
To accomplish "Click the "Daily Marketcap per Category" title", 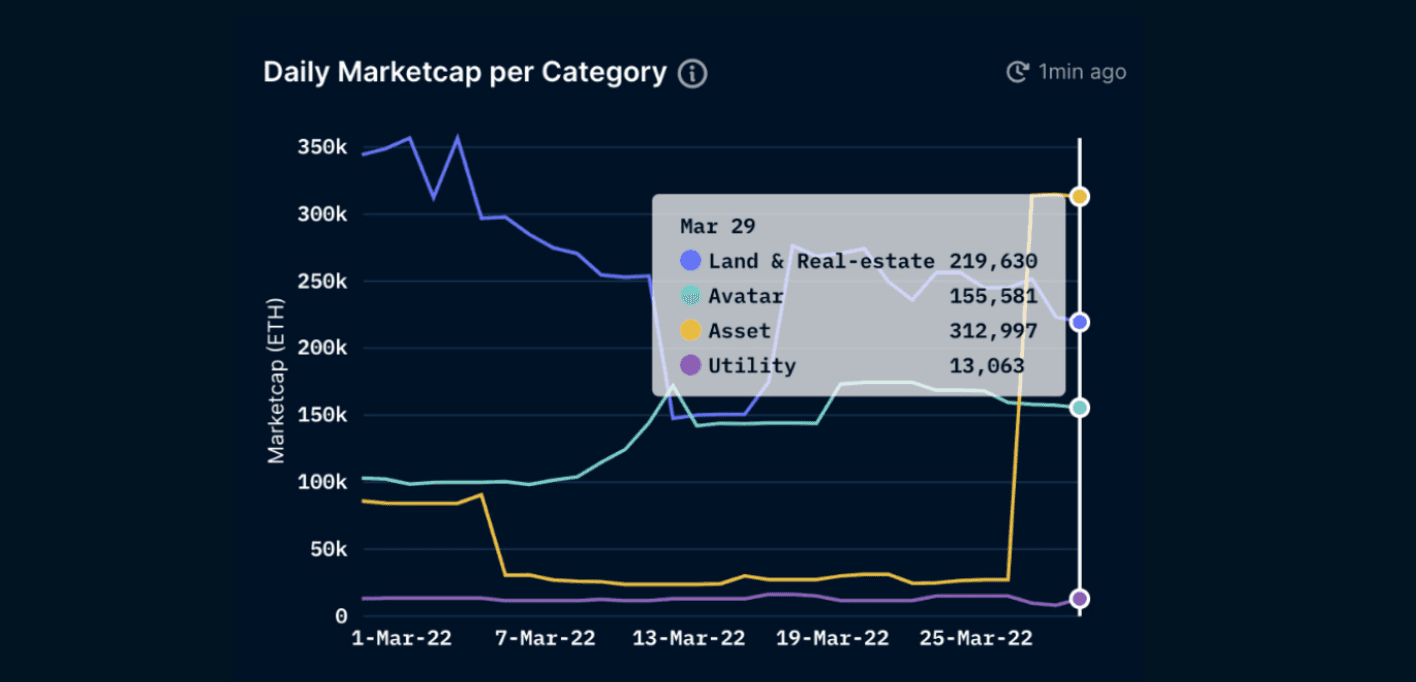I will (x=464, y=73).
